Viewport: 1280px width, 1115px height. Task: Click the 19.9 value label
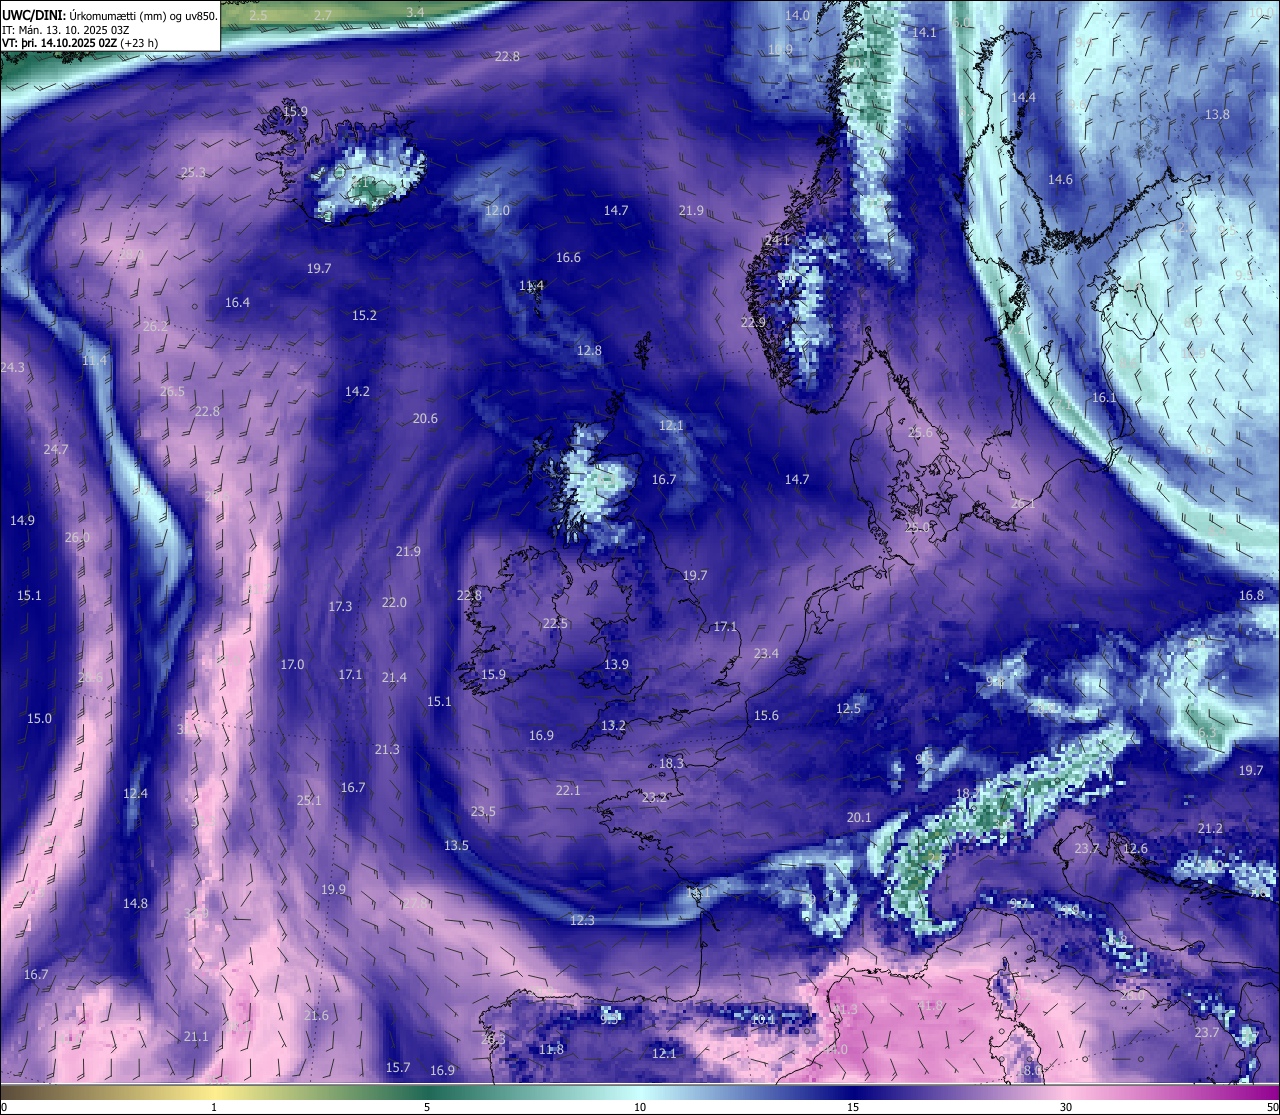click(x=333, y=889)
